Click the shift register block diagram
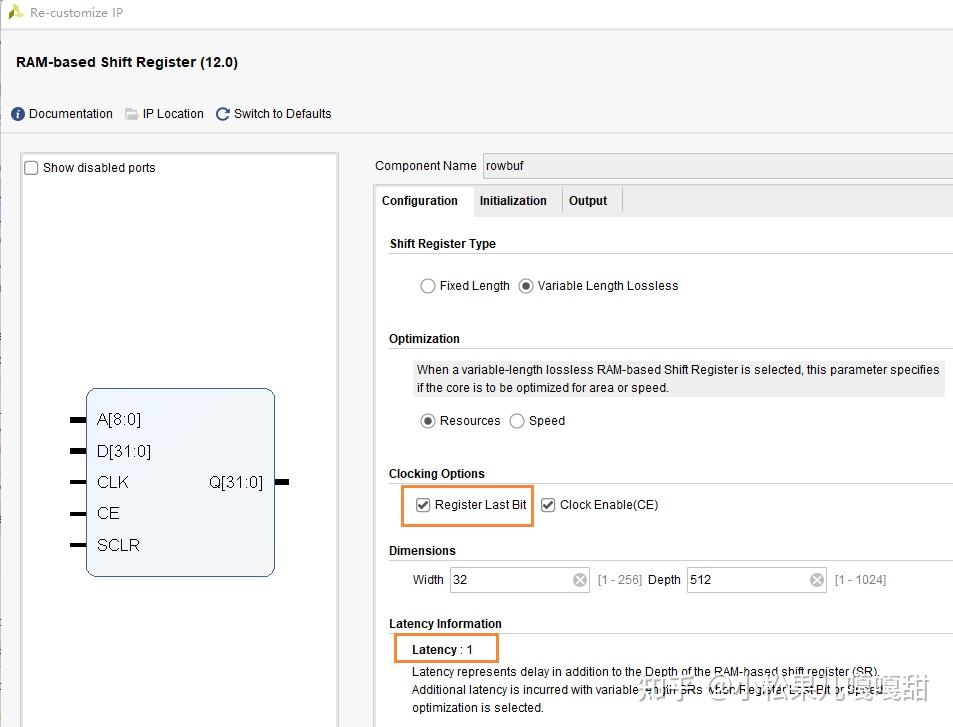This screenshot has width=953, height=727. [180, 481]
